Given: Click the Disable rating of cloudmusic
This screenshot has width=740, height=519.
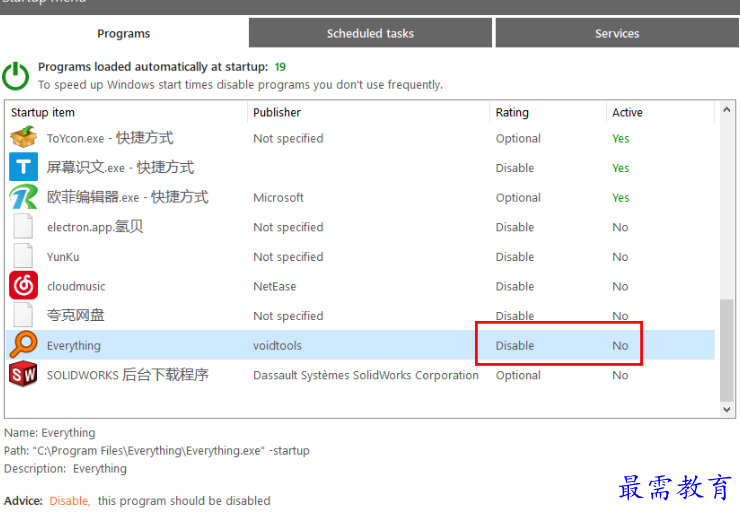Looking at the screenshot, I should click(x=515, y=286).
